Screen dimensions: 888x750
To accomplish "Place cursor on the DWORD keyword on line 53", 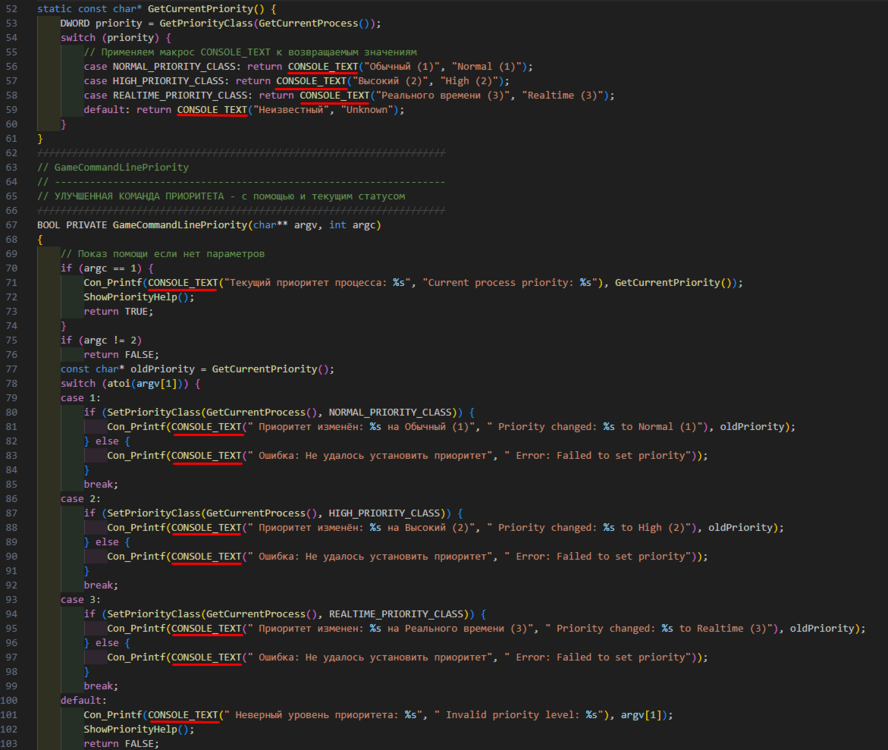I will pyautogui.click(x=75, y=22).
